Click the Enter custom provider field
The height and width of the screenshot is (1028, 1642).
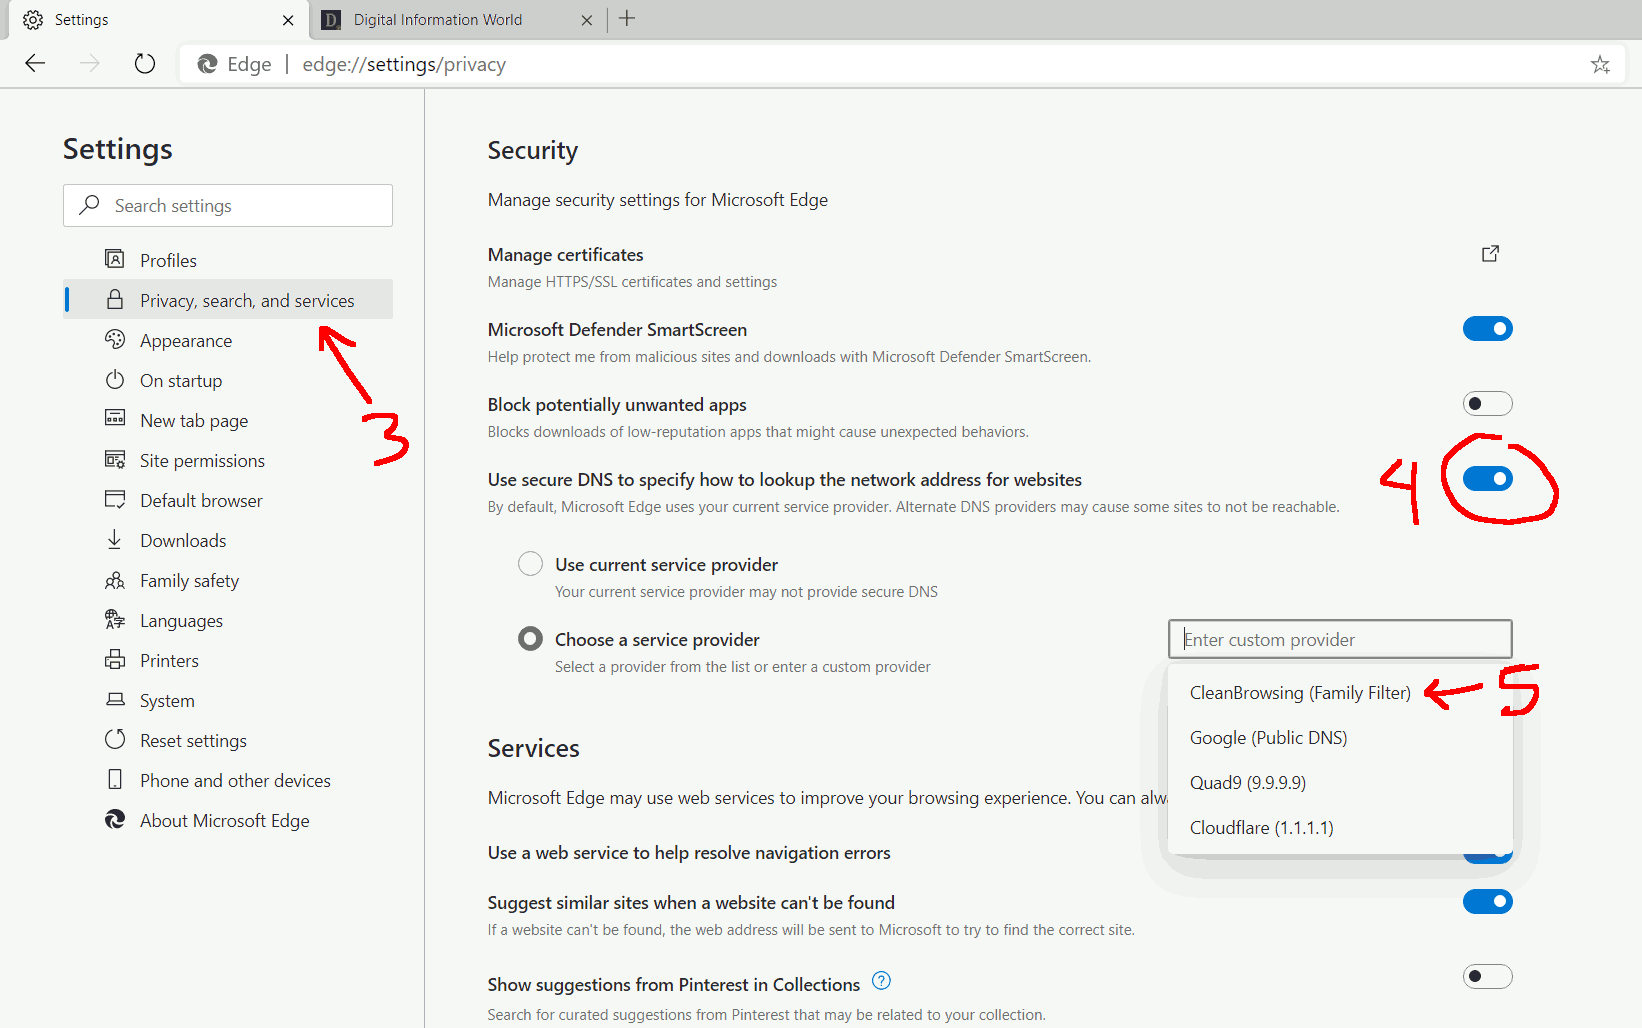(x=1339, y=640)
